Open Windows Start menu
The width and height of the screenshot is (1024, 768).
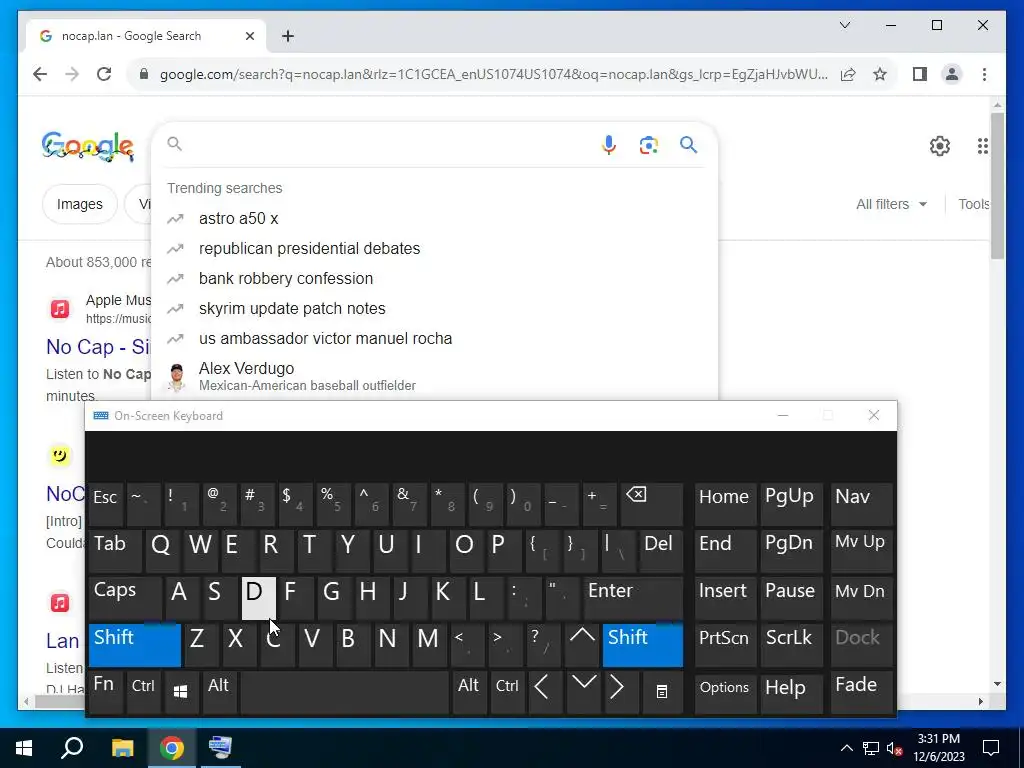(24, 748)
